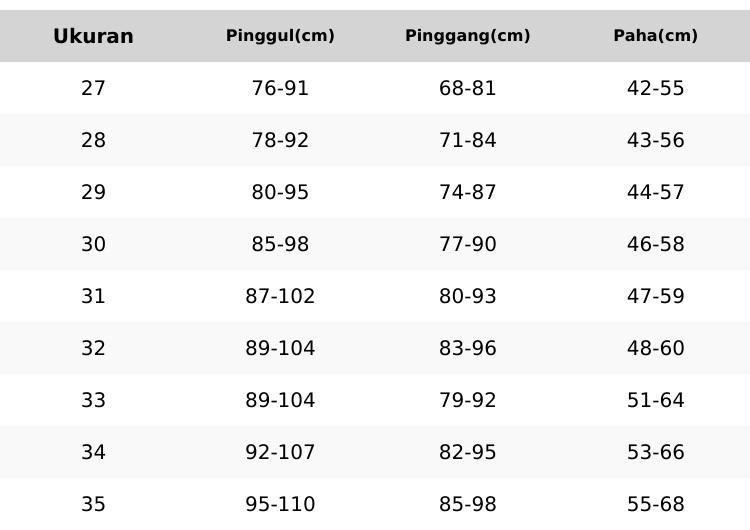
Task: Select the 55-68 Paha value
Action: click(655, 505)
